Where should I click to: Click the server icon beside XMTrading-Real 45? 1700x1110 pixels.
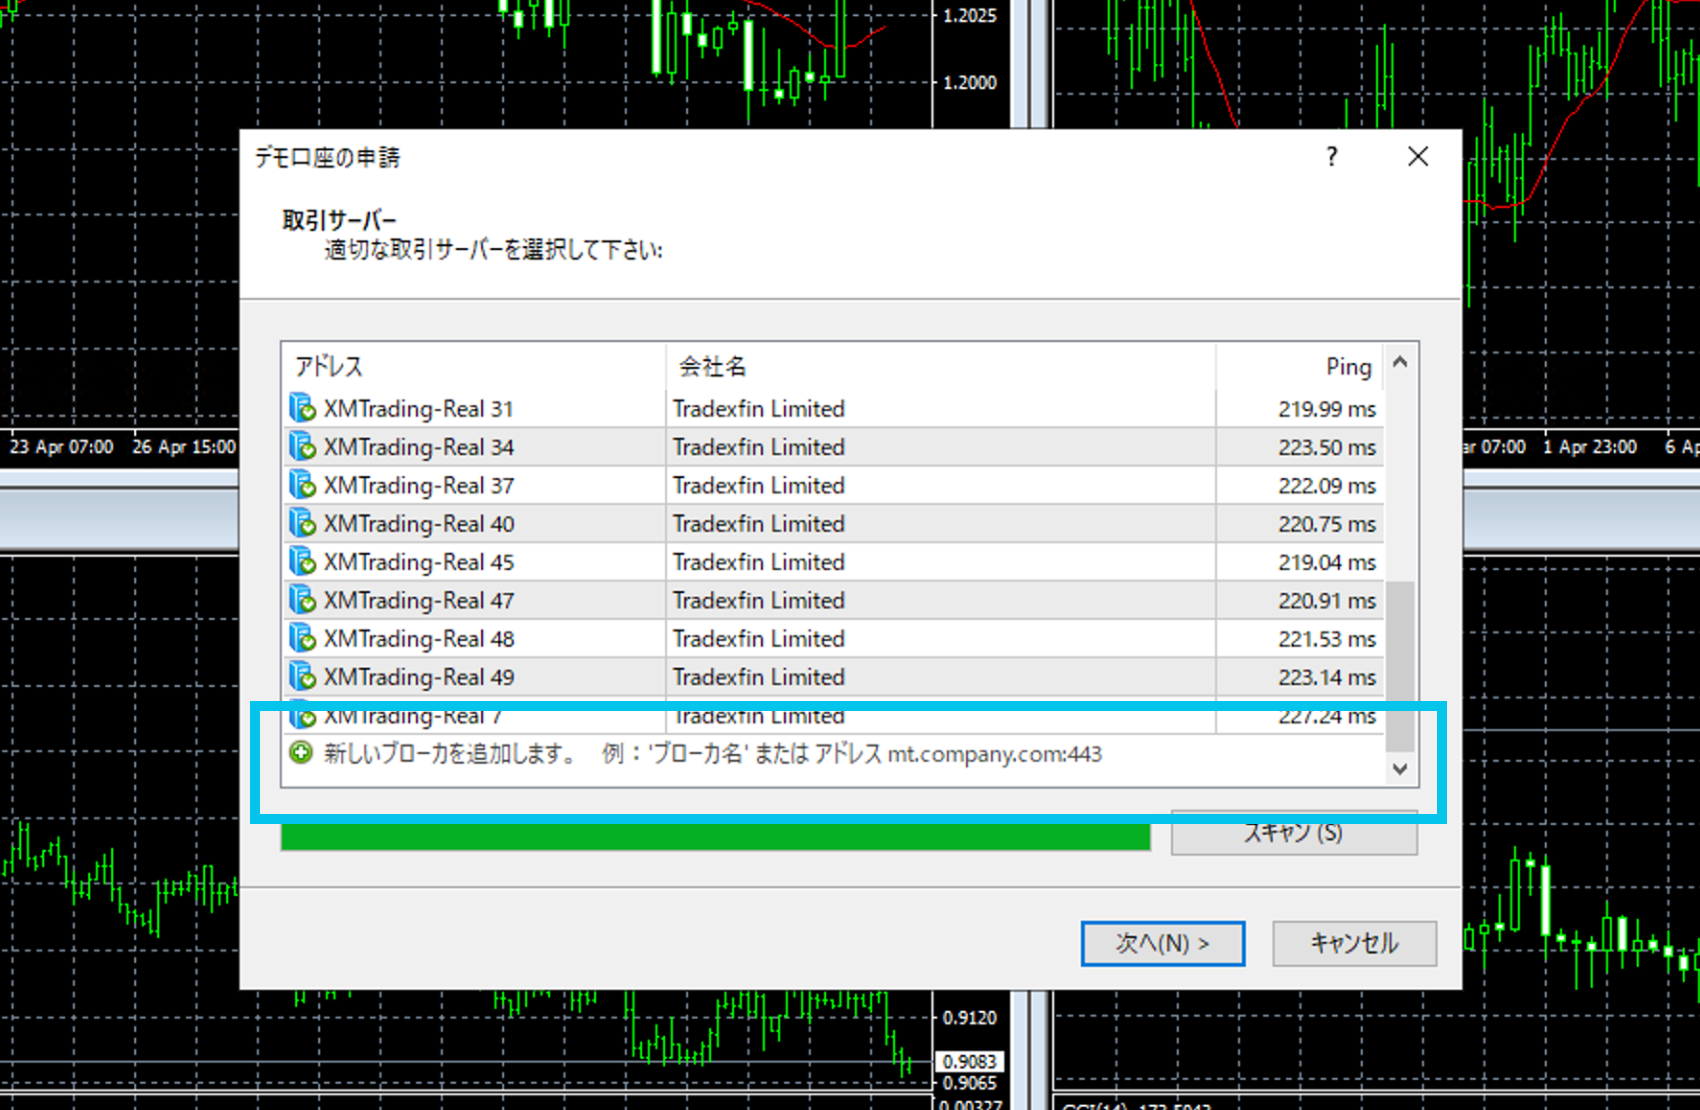(x=302, y=562)
